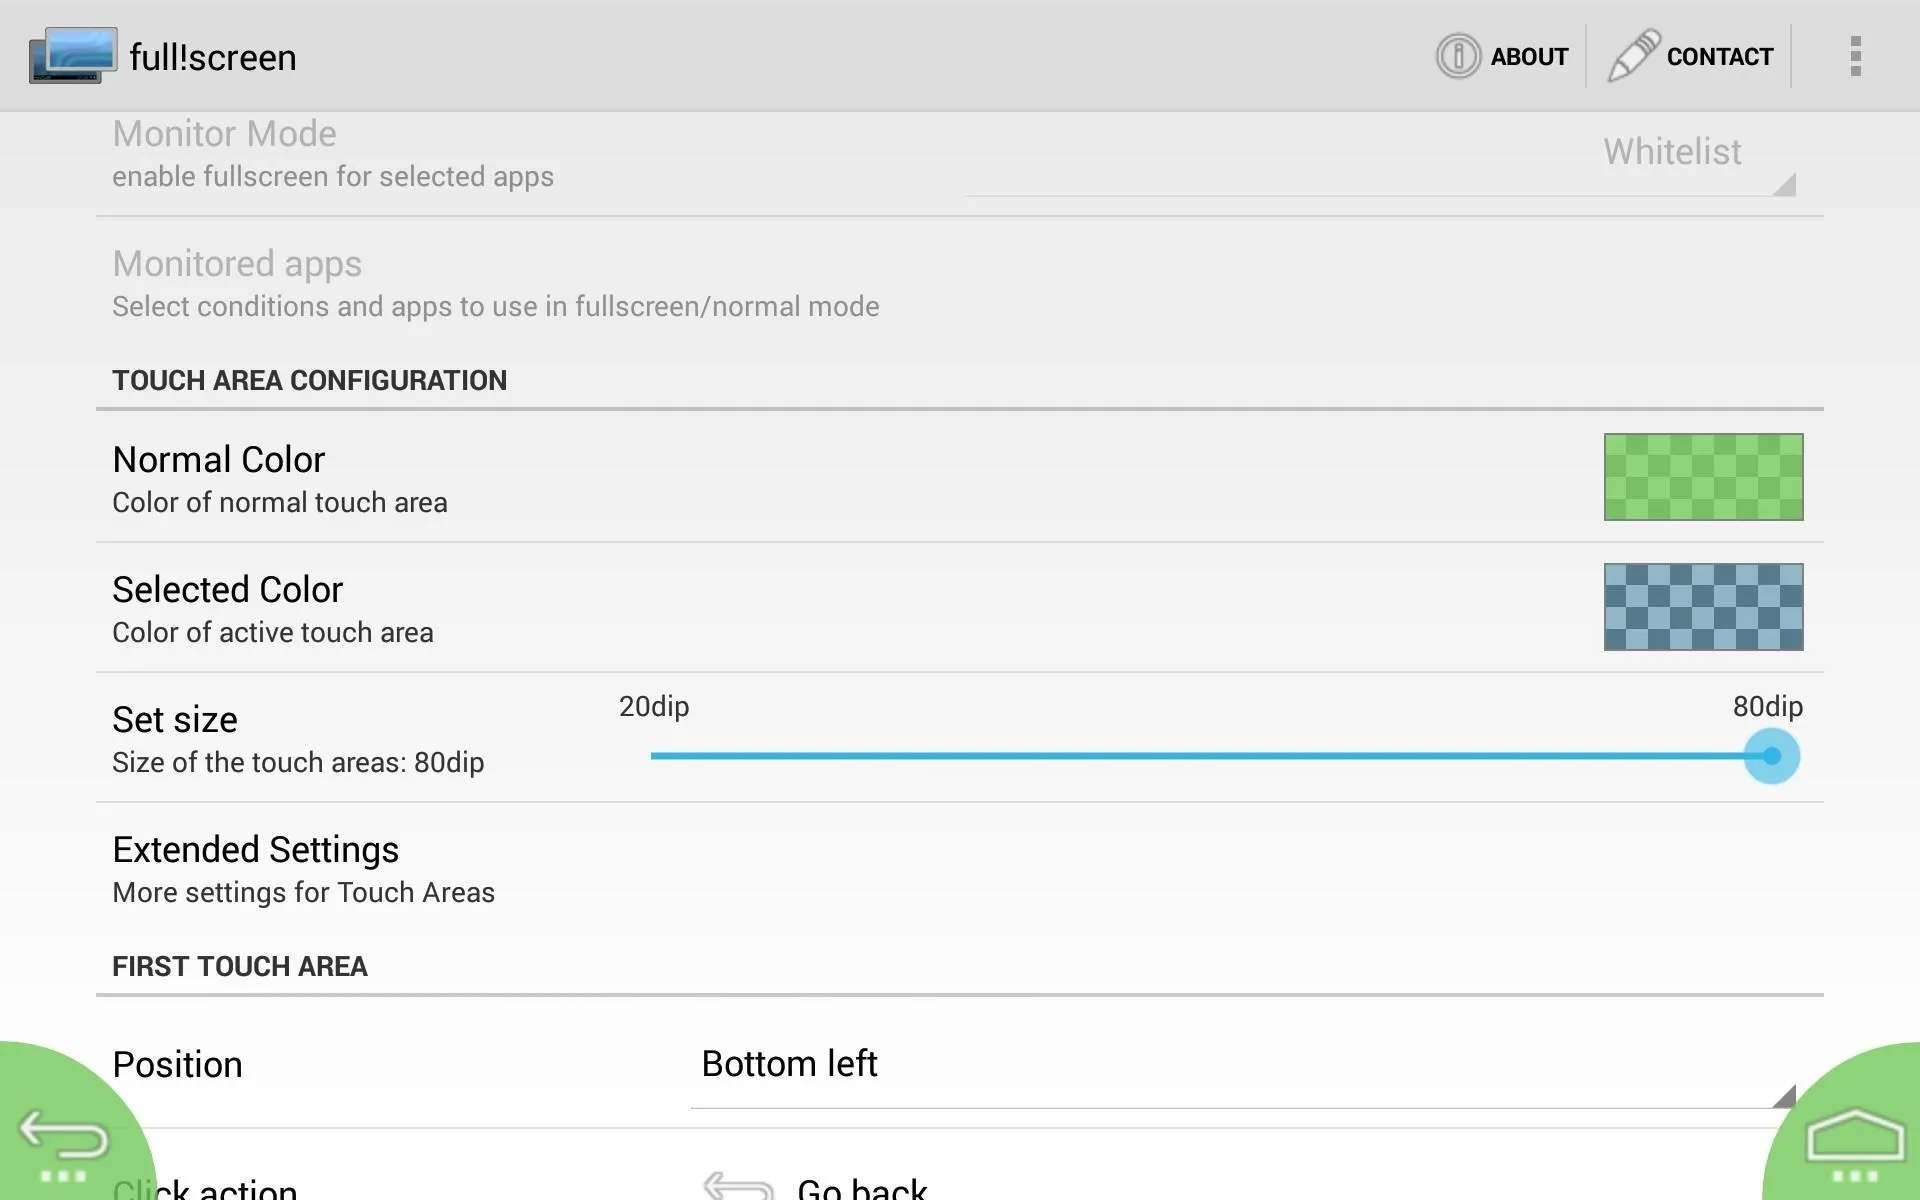The height and width of the screenshot is (1200, 1920).
Task: Open the About info icon
Action: point(1458,56)
